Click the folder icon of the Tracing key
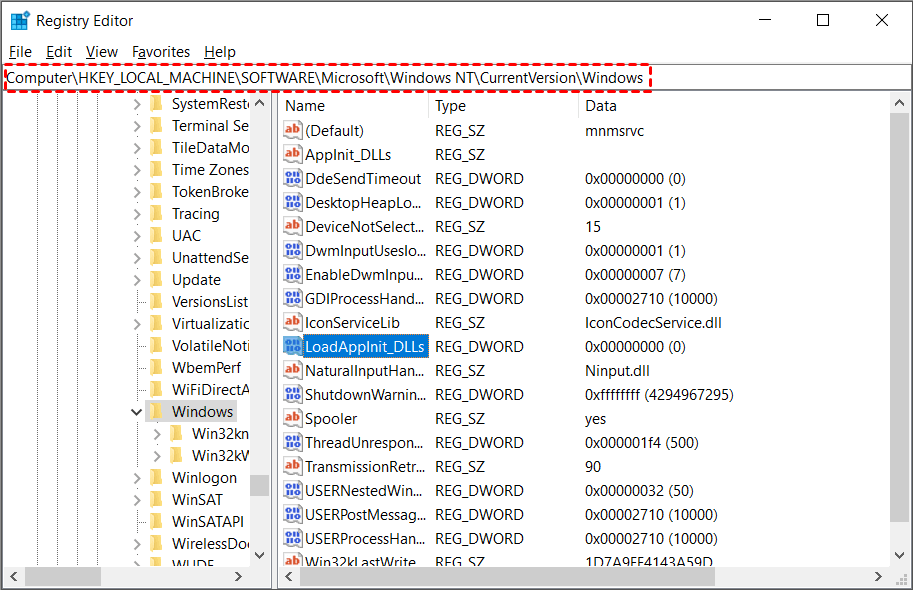 [x=156, y=213]
